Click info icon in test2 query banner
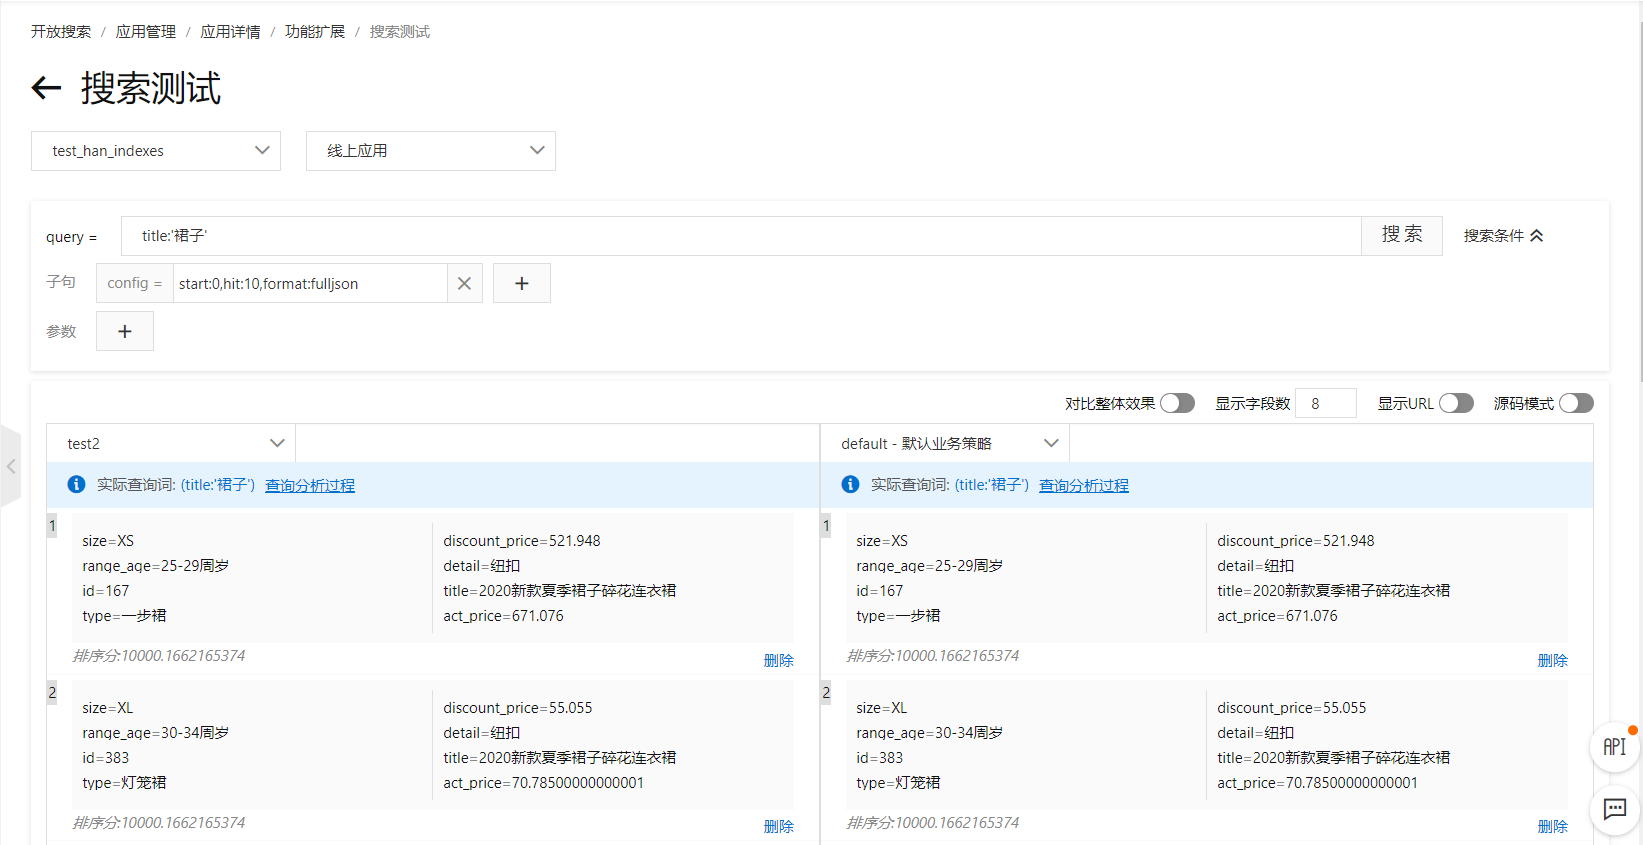1643x845 pixels. click(x=76, y=485)
